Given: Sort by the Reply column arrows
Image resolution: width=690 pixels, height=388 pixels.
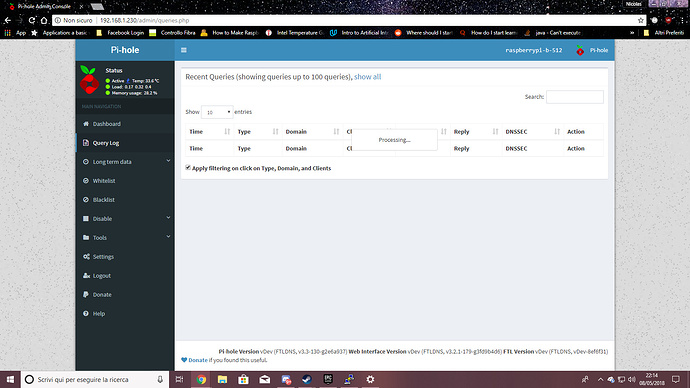Looking at the screenshot, I should (x=495, y=132).
